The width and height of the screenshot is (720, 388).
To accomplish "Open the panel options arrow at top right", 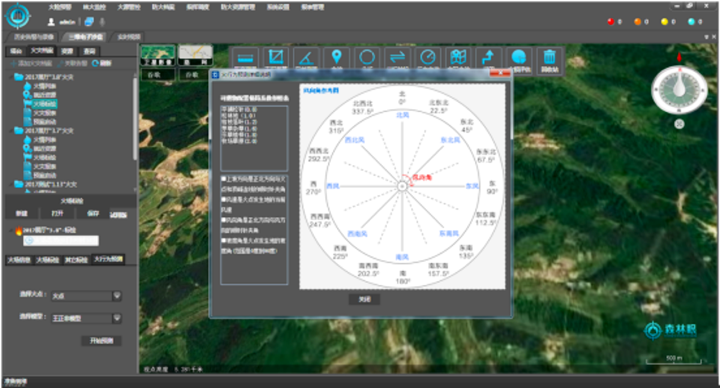I will 707,37.
